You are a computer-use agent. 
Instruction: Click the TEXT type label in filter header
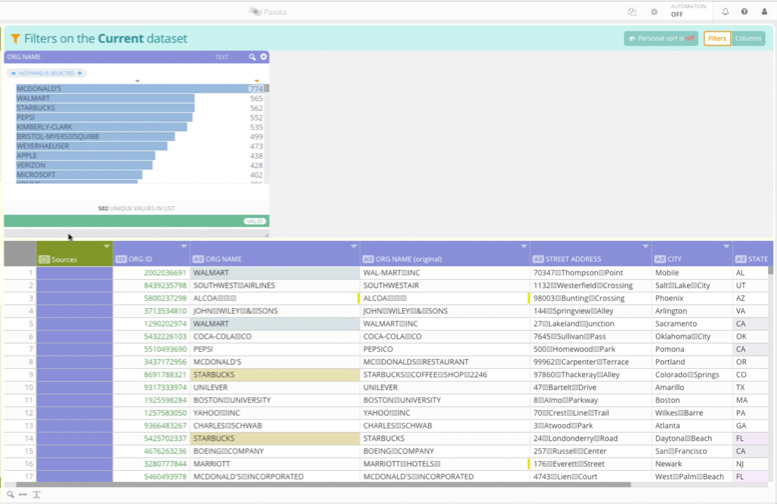(222, 57)
